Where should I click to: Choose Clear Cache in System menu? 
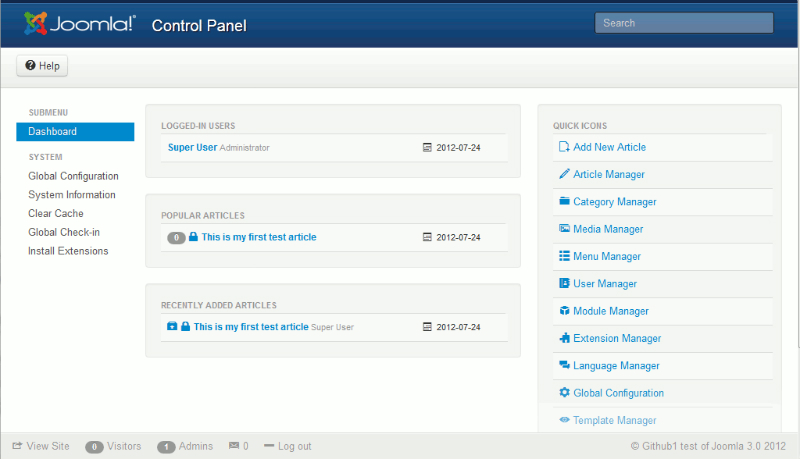click(x=56, y=214)
